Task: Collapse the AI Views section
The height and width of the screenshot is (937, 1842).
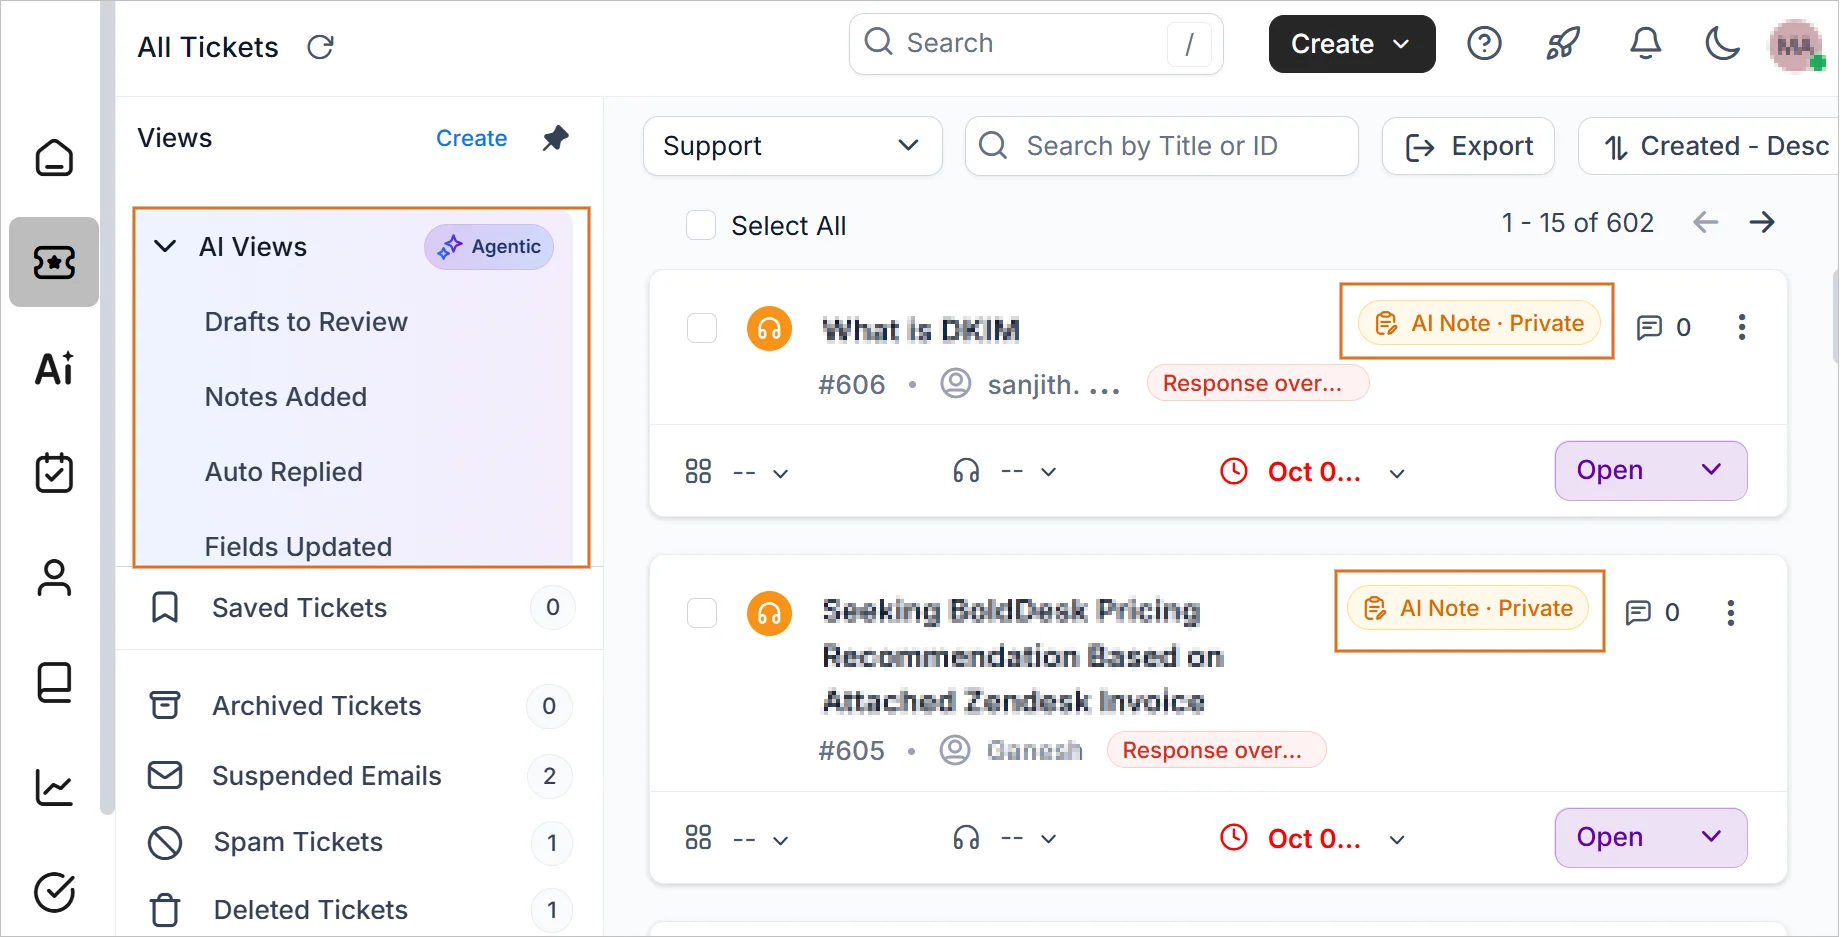Action: pyautogui.click(x=165, y=246)
